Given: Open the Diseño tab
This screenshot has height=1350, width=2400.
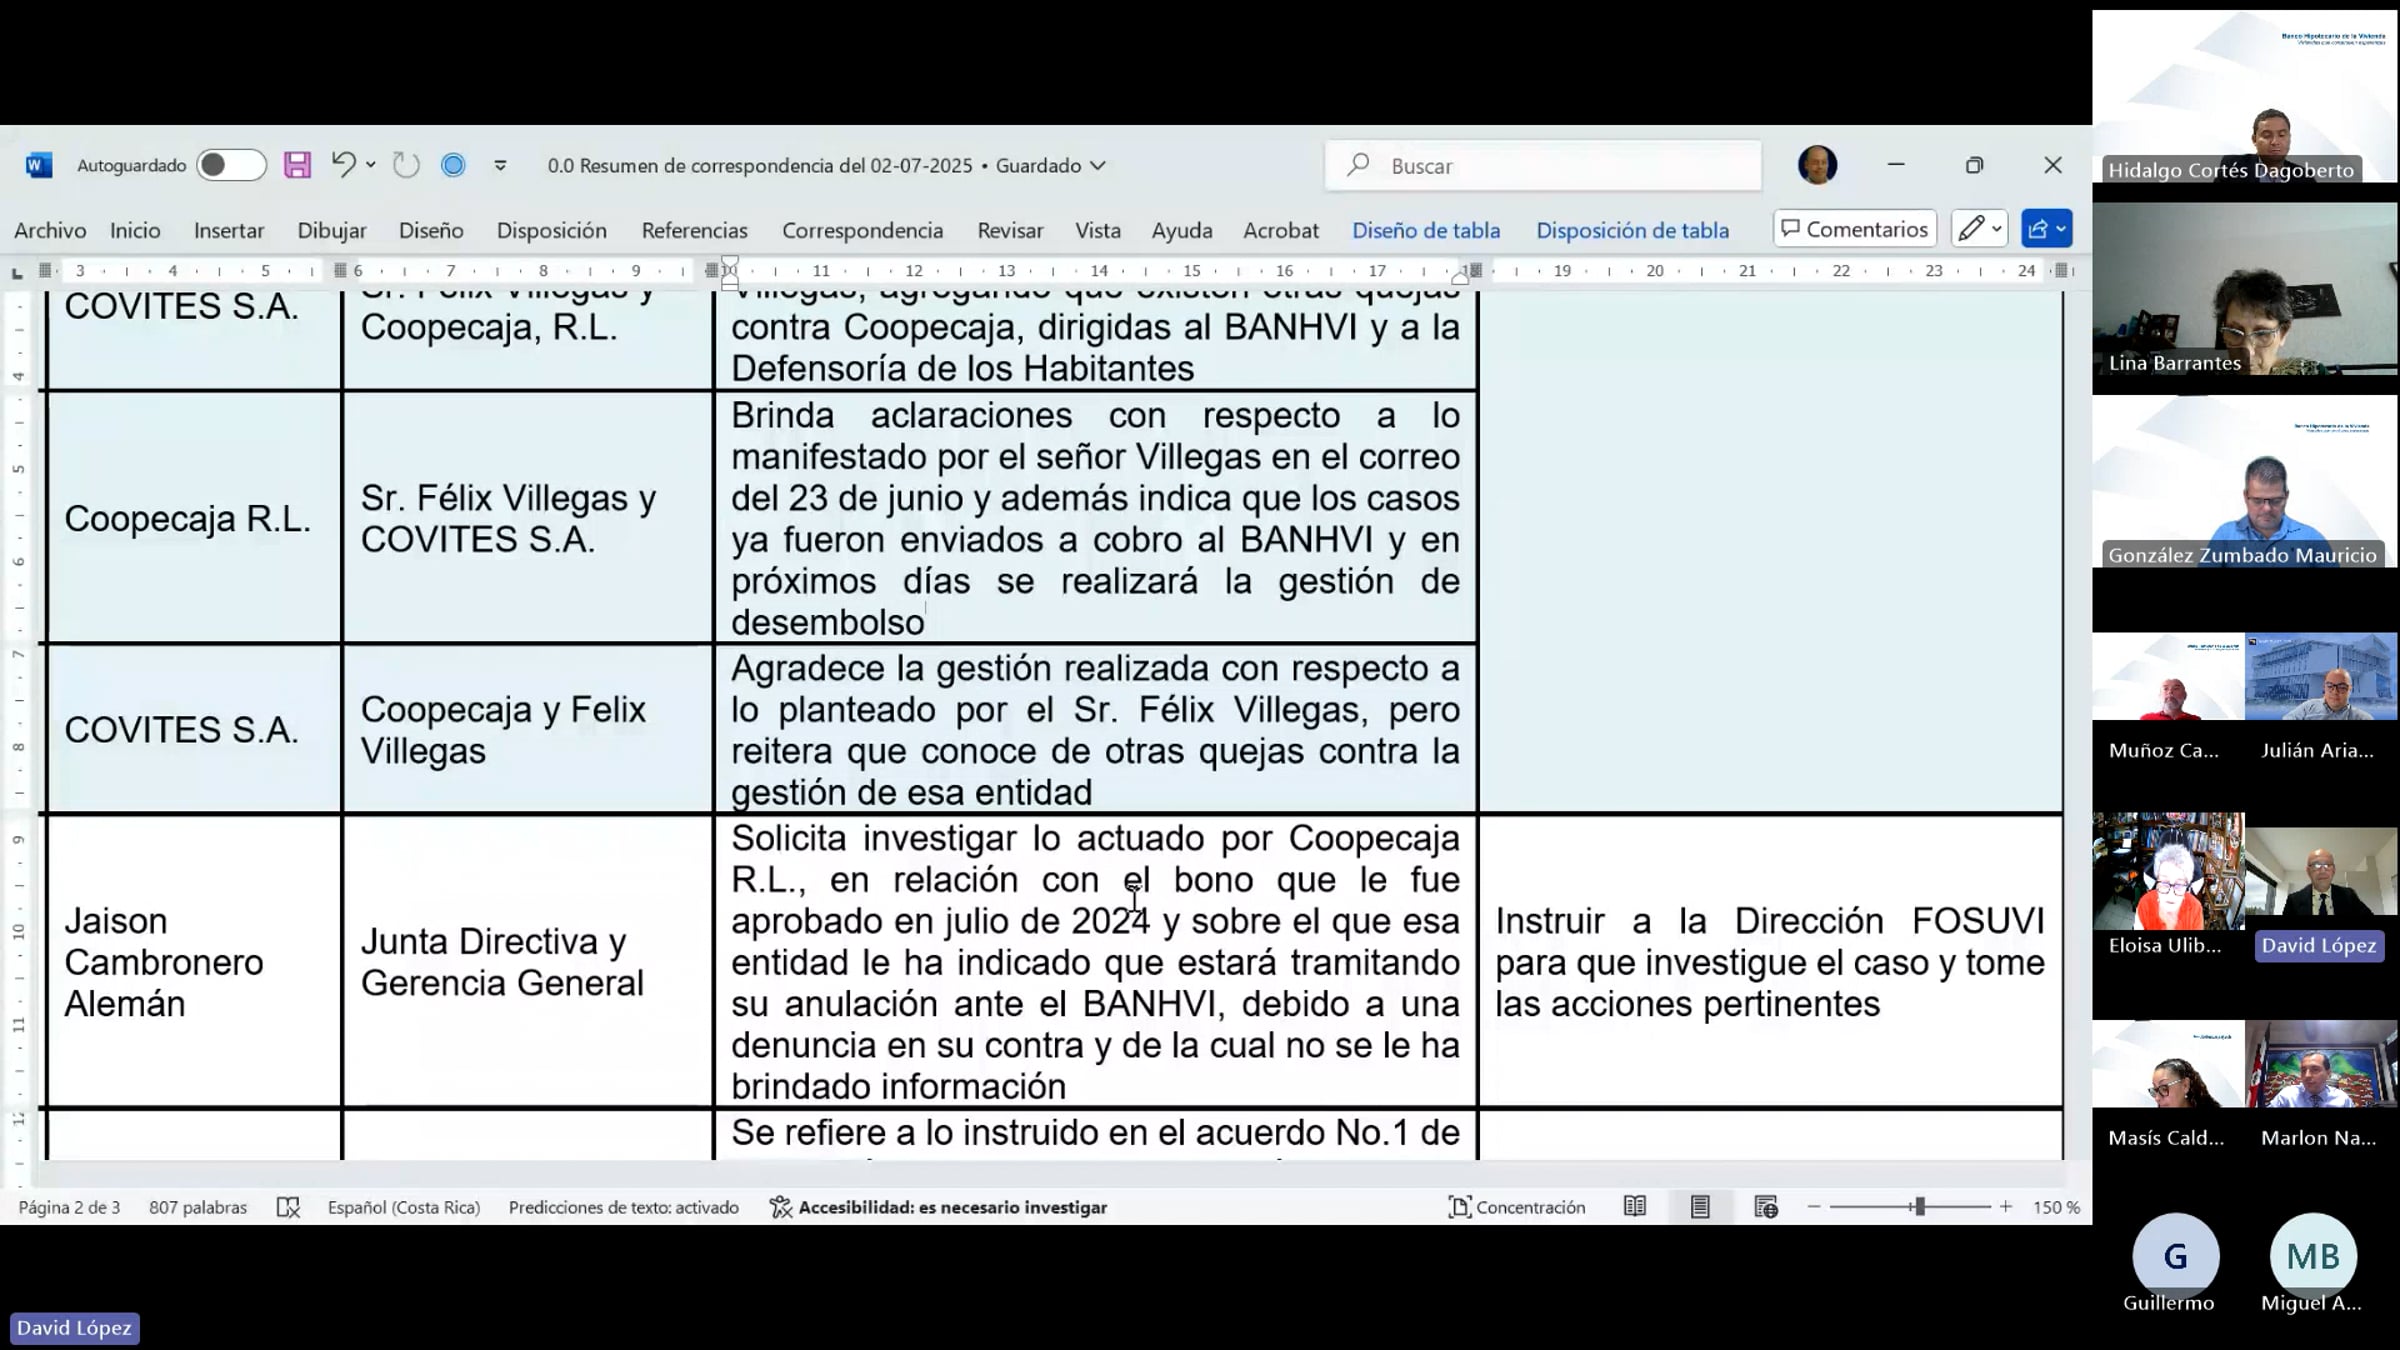Looking at the screenshot, I should 431,230.
